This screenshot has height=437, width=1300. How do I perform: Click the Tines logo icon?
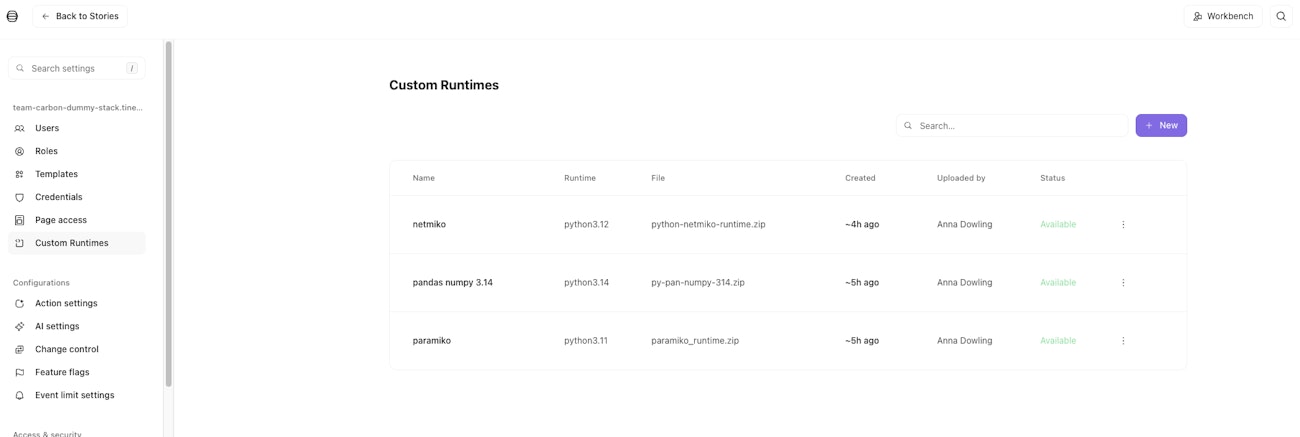click(12, 16)
